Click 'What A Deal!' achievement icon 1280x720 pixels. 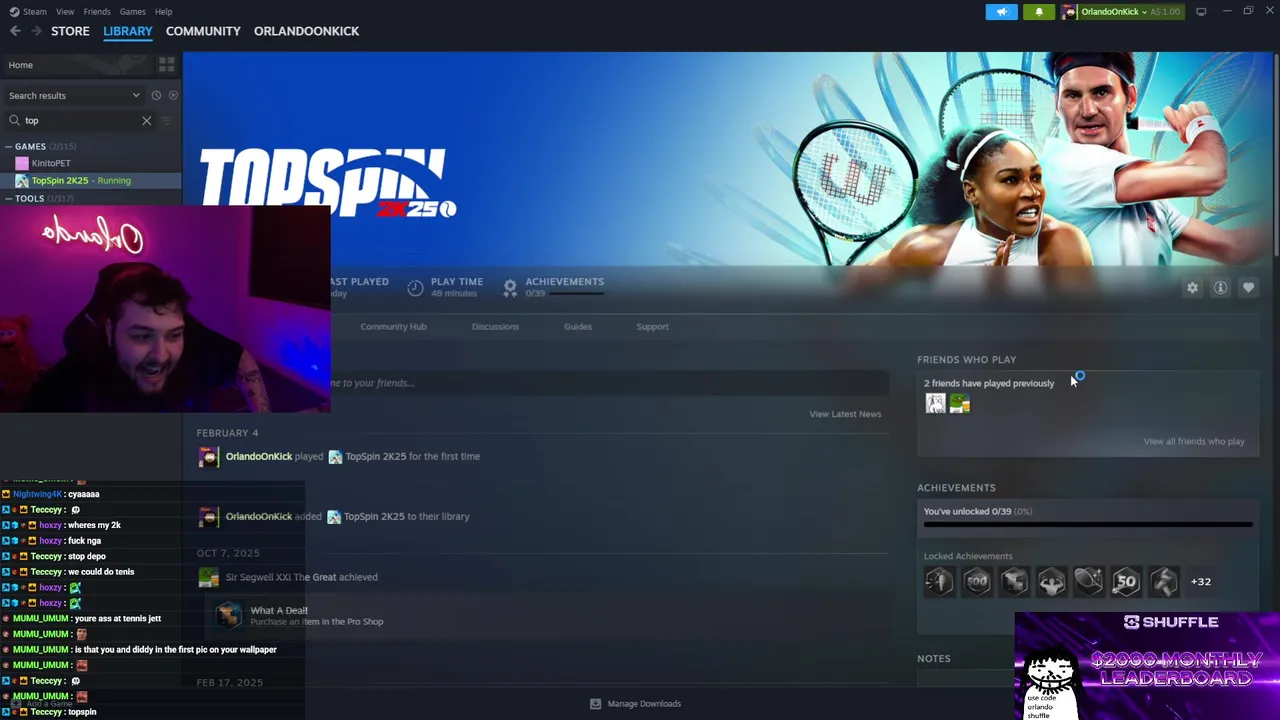pos(229,614)
